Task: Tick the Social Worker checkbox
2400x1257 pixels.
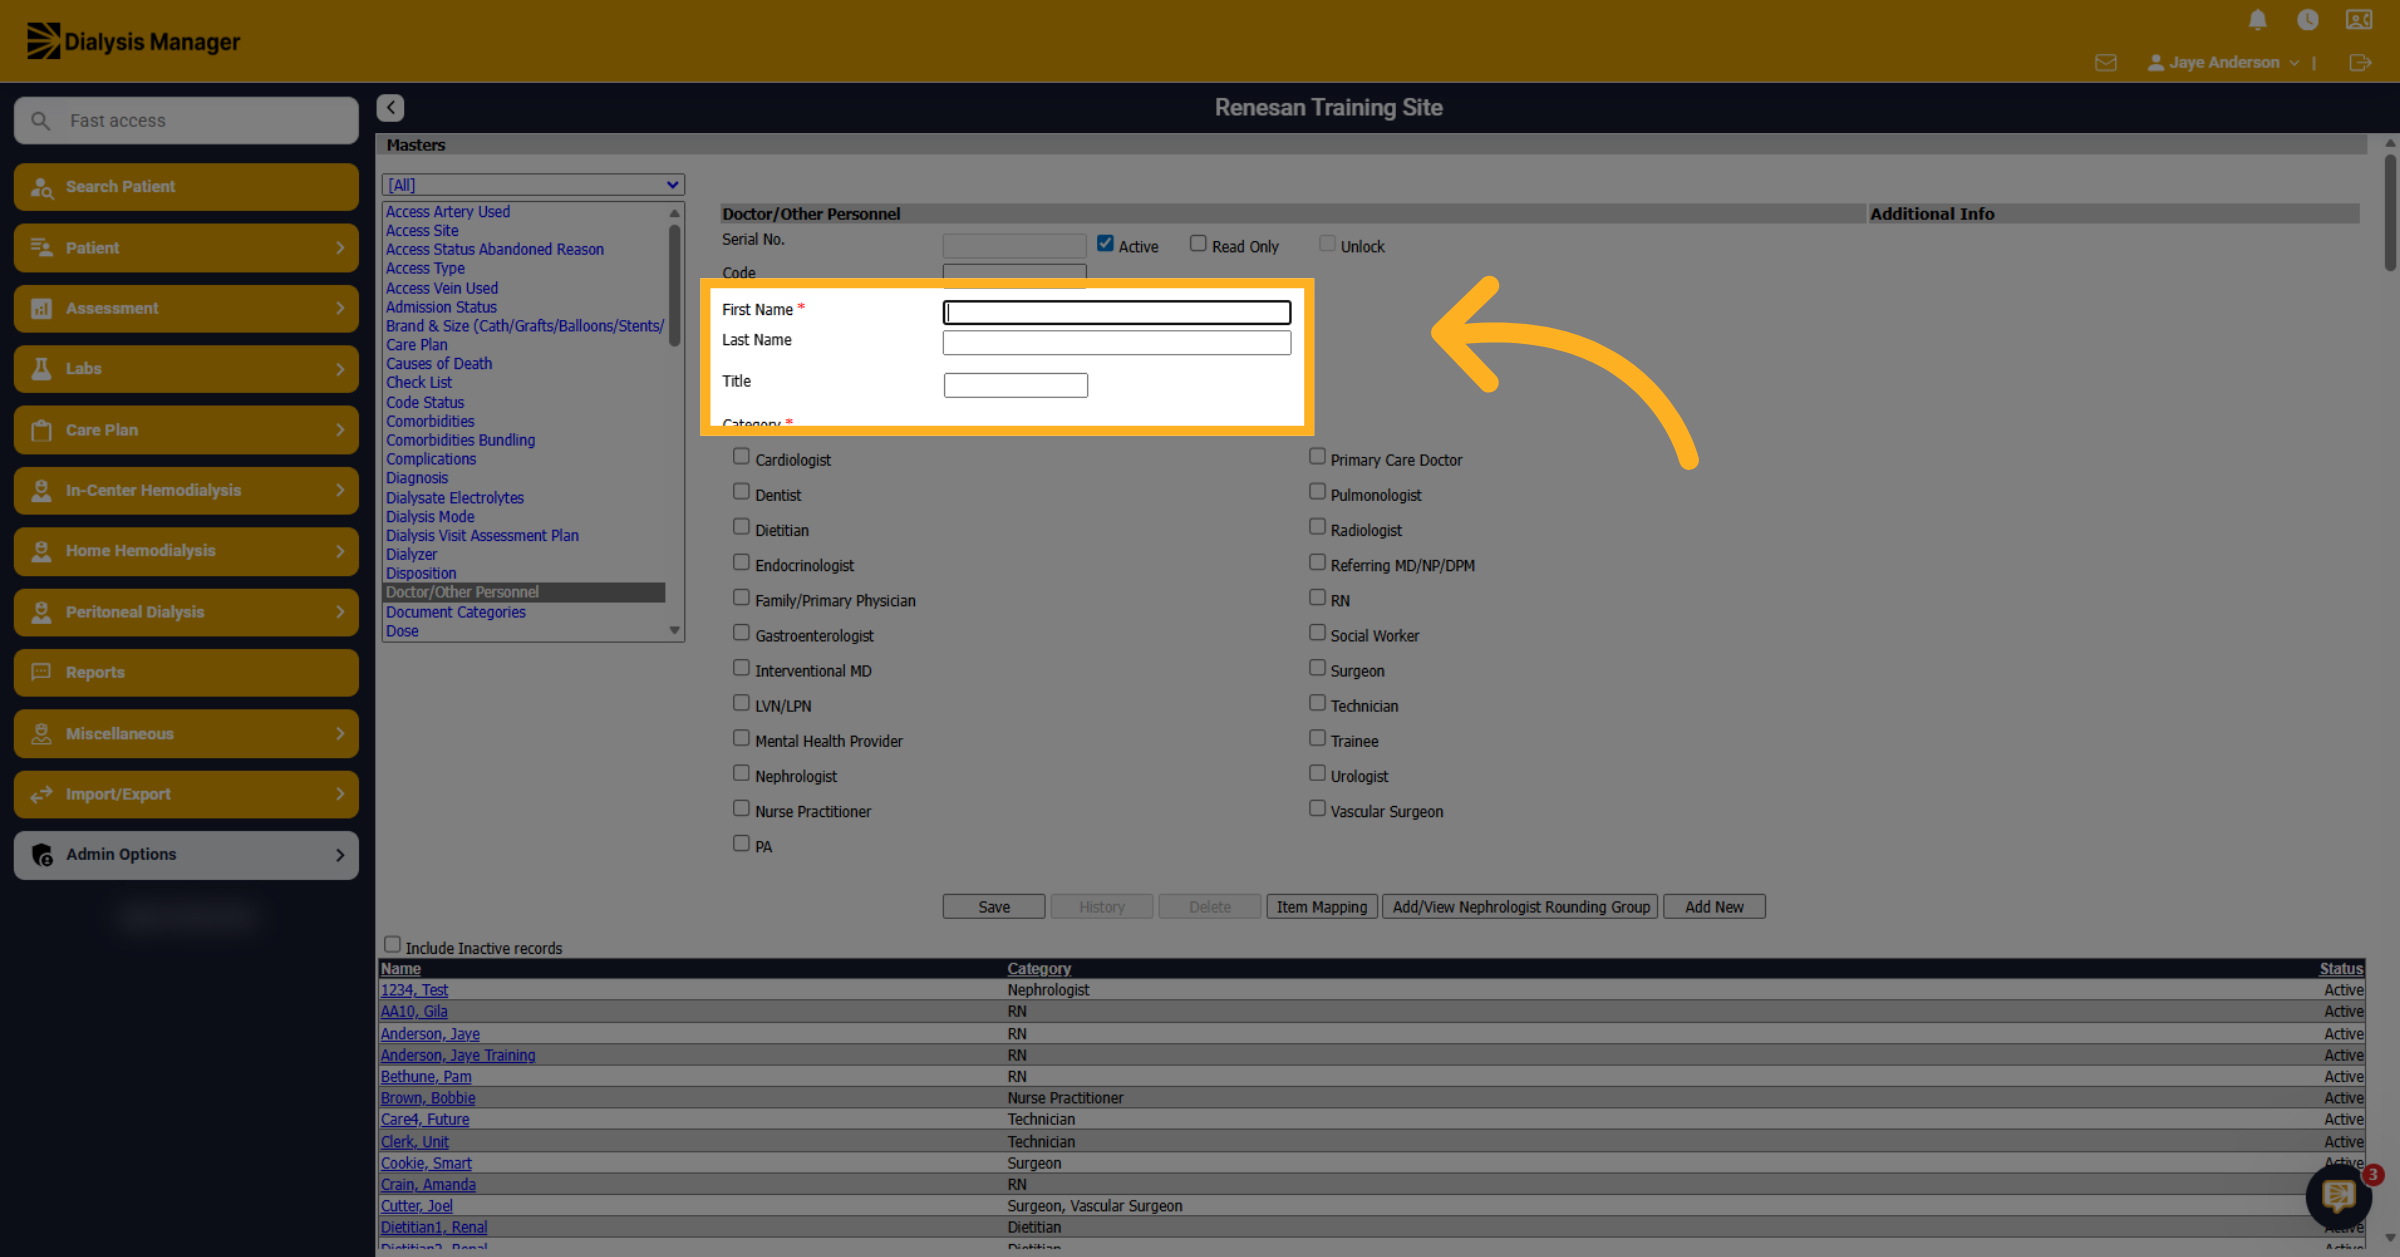Action: click(1317, 632)
